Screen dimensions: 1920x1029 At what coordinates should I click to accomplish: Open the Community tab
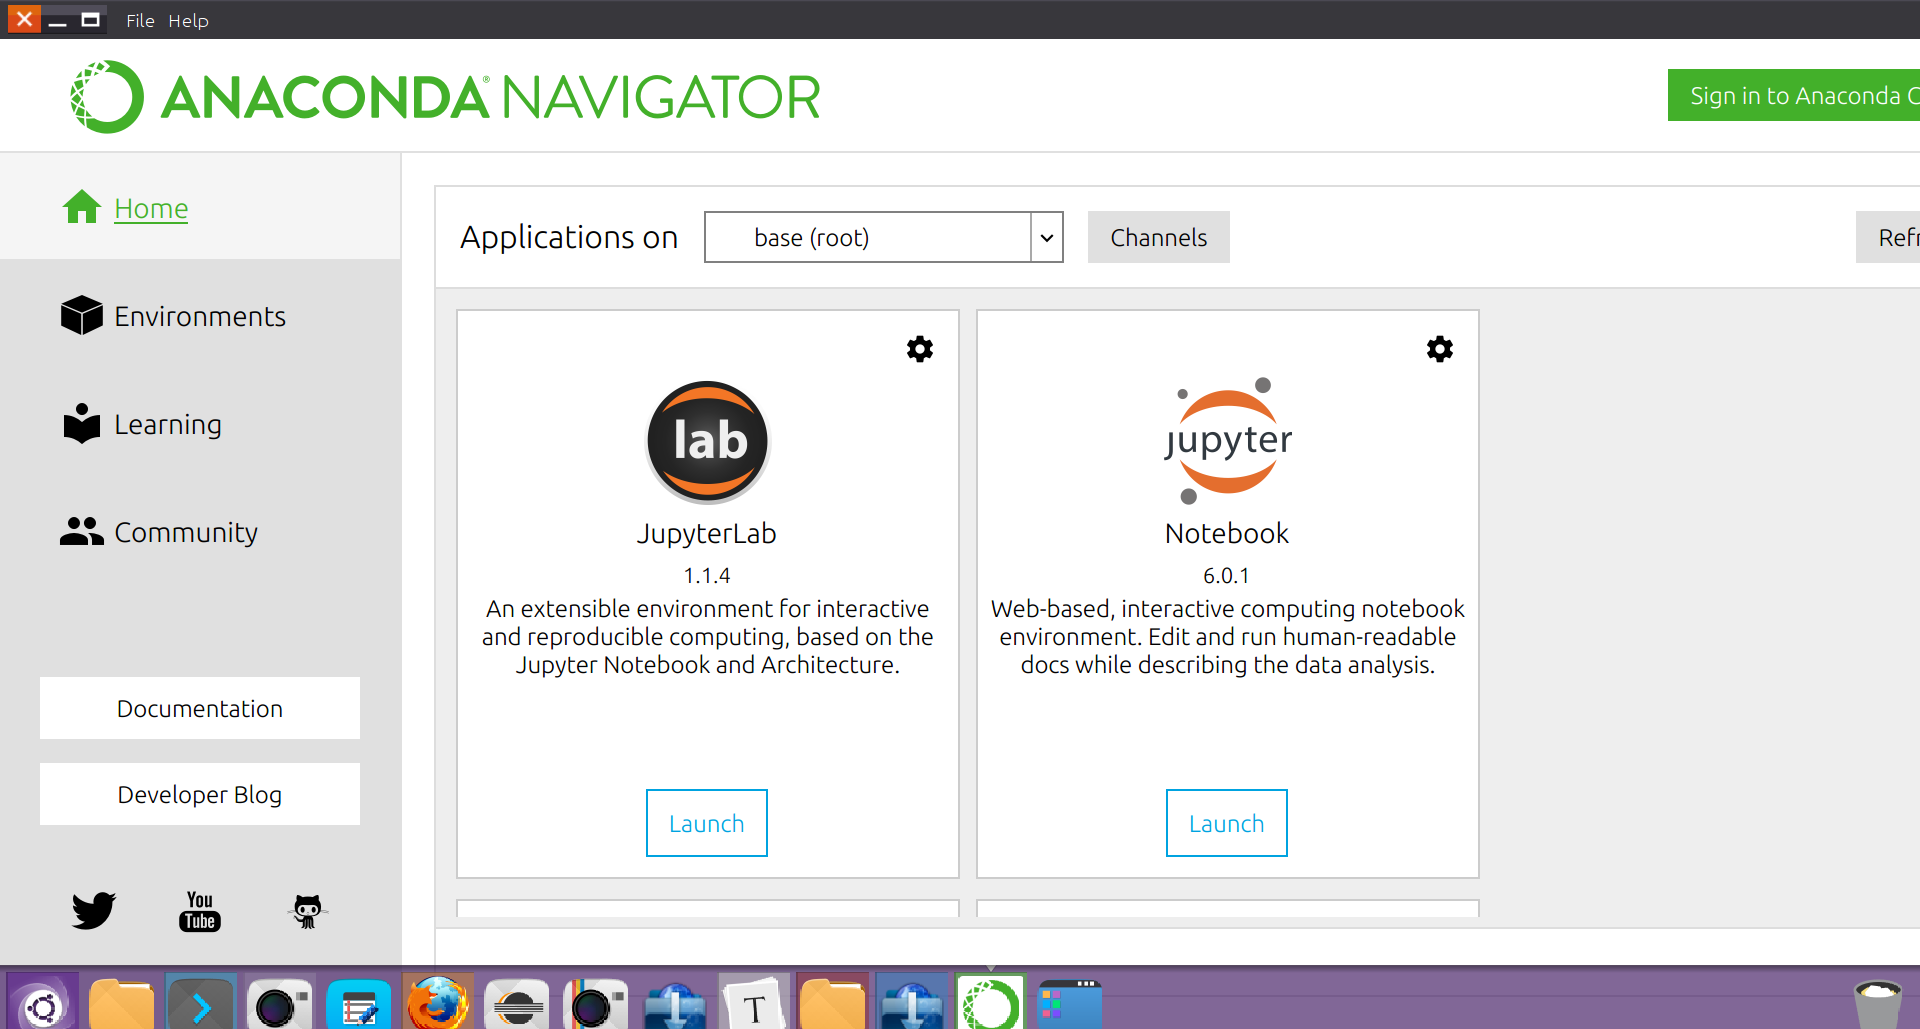(x=200, y=532)
